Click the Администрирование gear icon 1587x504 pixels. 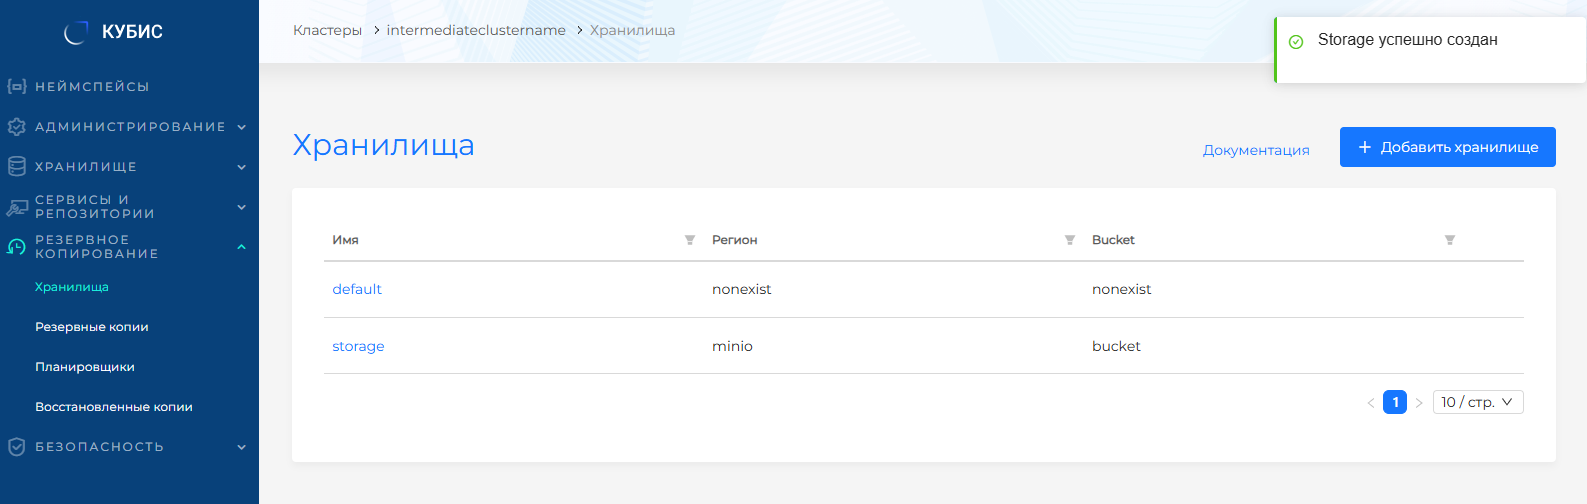16,127
